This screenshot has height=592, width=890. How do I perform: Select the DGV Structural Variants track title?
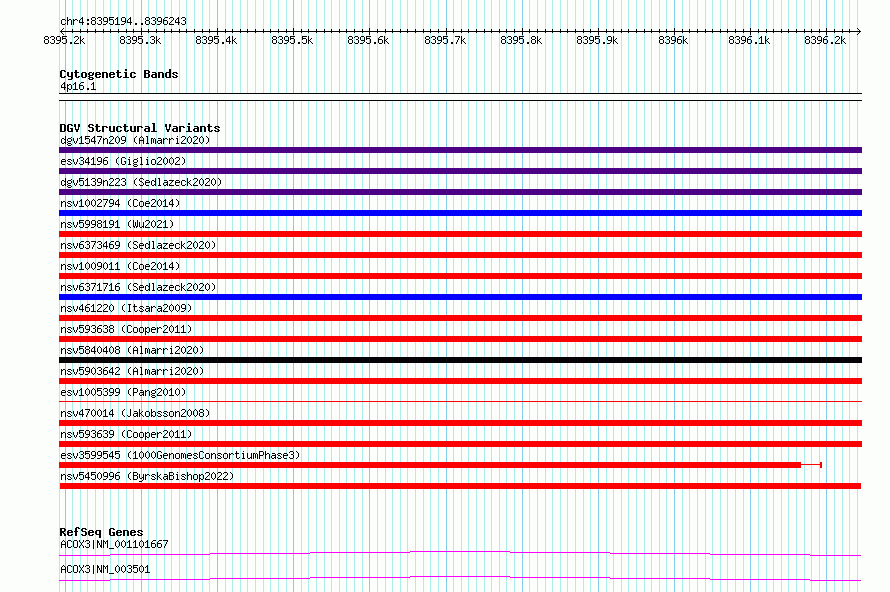click(x=140, y=128)
